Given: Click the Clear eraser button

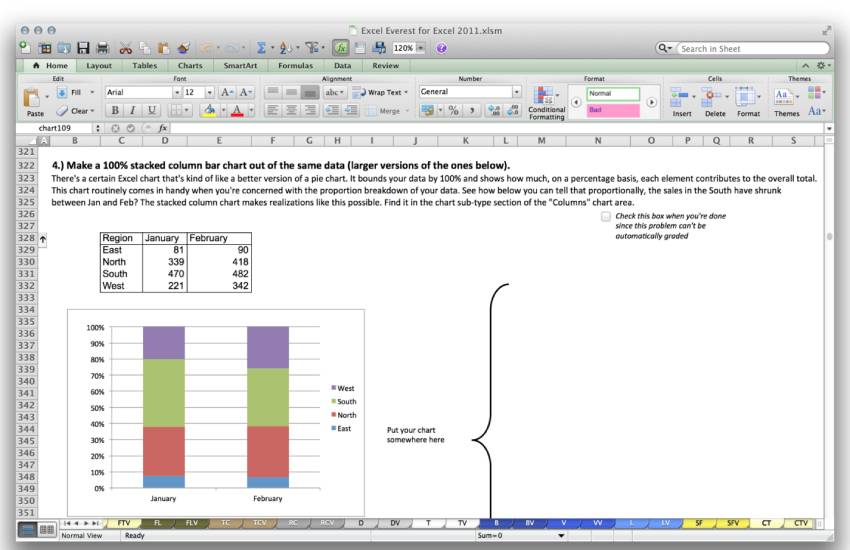Looking at the screenshot, I should click(x=75, y=111).
